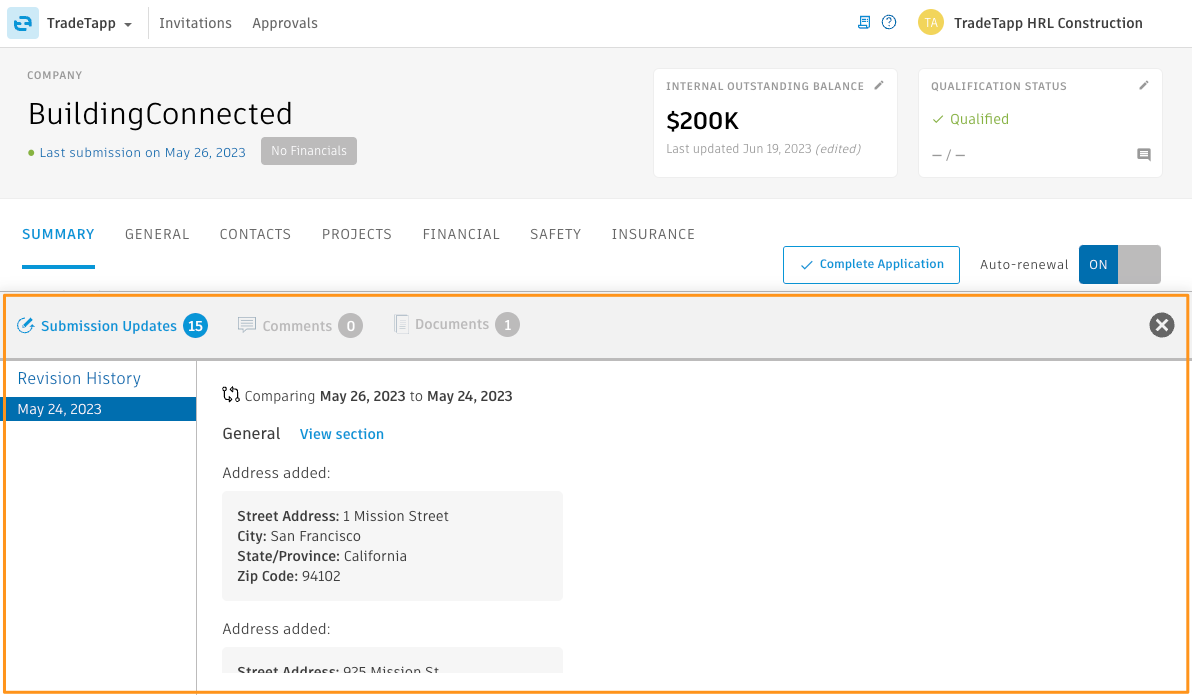The height and width of the screenshot is (695, 1192).
Task: Click the Last updated Jun 19, 2023 text
Action: (x=763, y=149)
